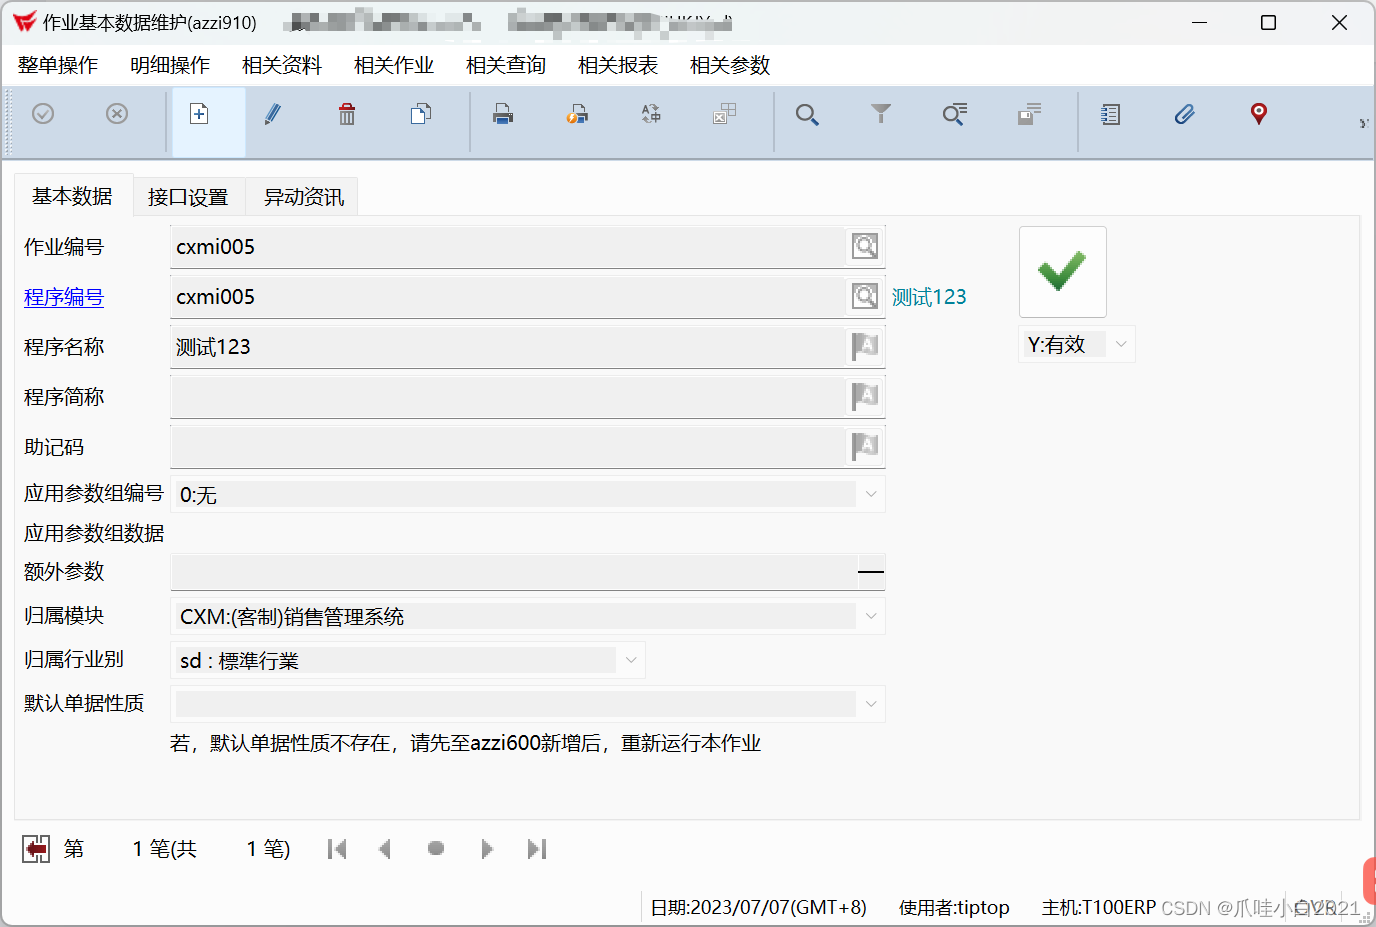The height and width of the screenshot is (927, 1376).
Task: Click the round dot navigation button
Action: coord(436,848)
